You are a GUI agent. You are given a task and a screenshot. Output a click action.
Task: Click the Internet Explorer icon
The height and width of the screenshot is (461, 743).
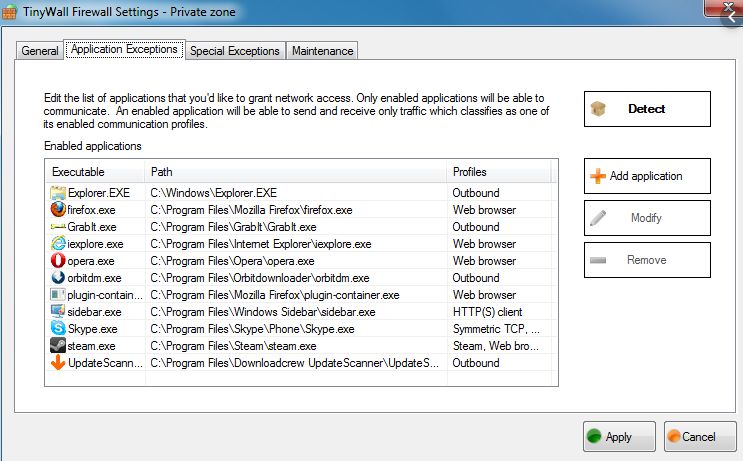[58, 244]
